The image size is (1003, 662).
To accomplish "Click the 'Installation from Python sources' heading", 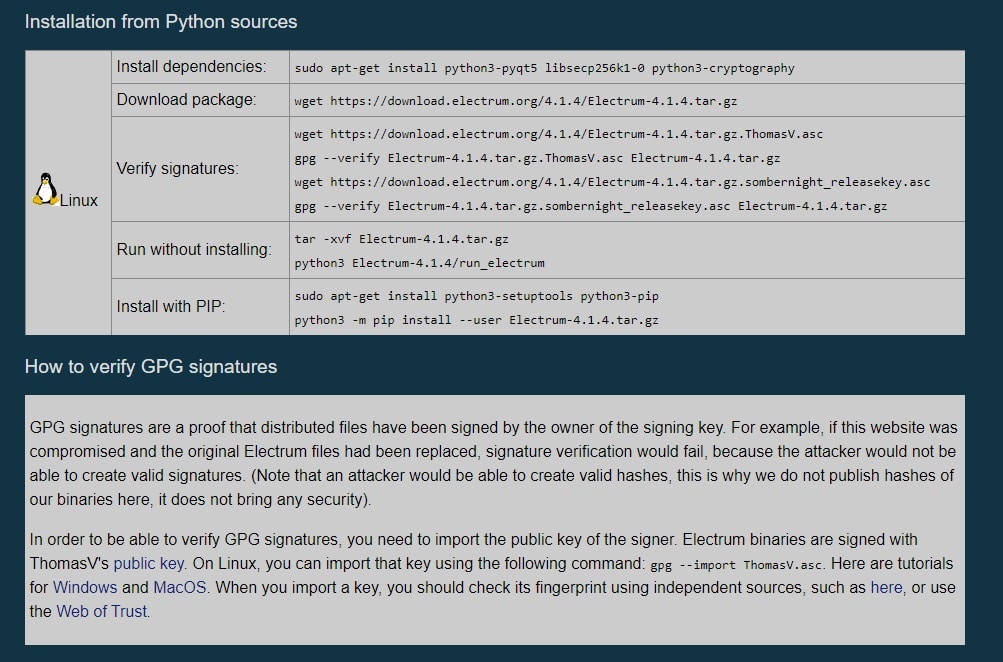I will [x=161, y=22].
